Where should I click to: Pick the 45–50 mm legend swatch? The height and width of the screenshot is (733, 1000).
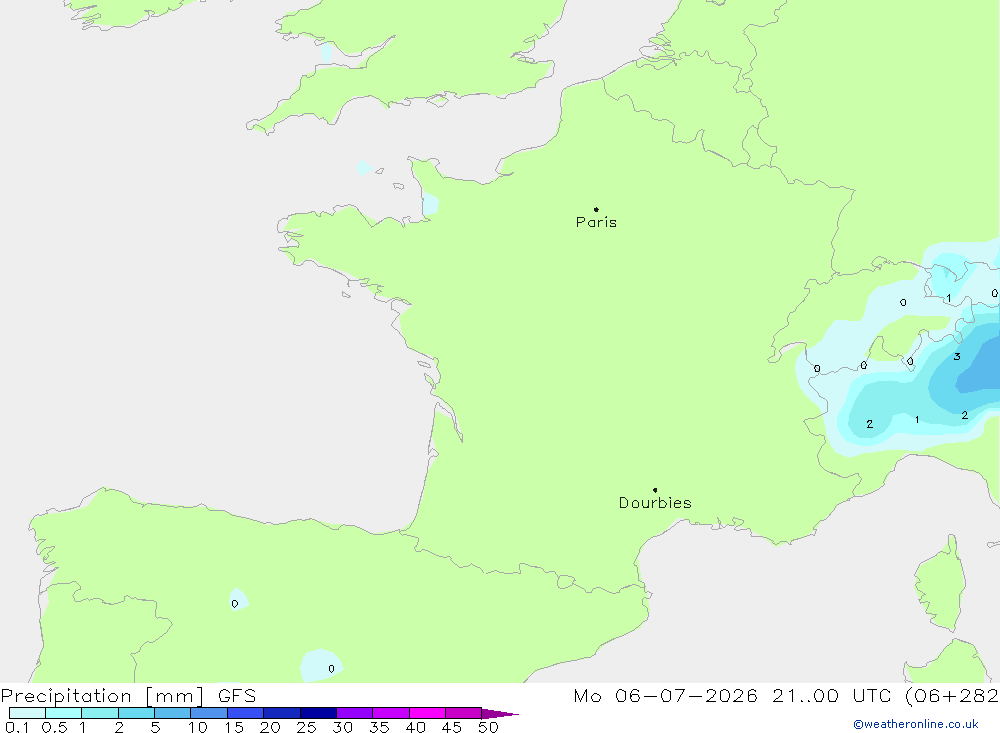click(x=464, y=713)
